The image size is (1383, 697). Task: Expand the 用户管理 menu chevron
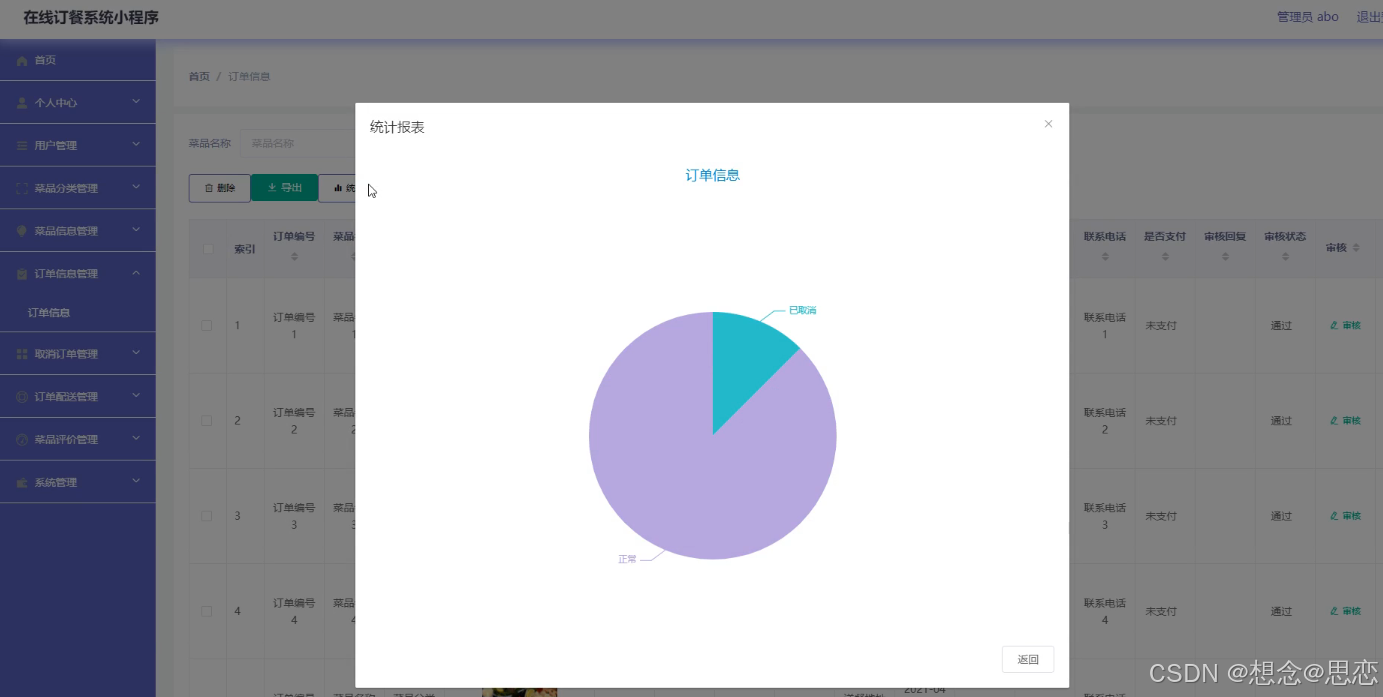pyautogui.click(x=136, y=145)
